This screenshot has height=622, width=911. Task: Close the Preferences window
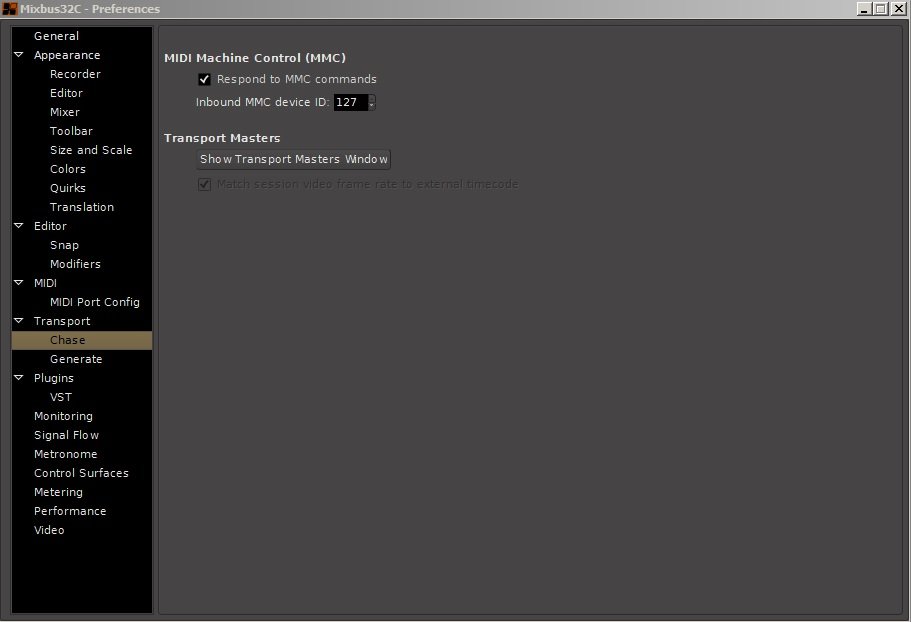(x=898, y=9)
